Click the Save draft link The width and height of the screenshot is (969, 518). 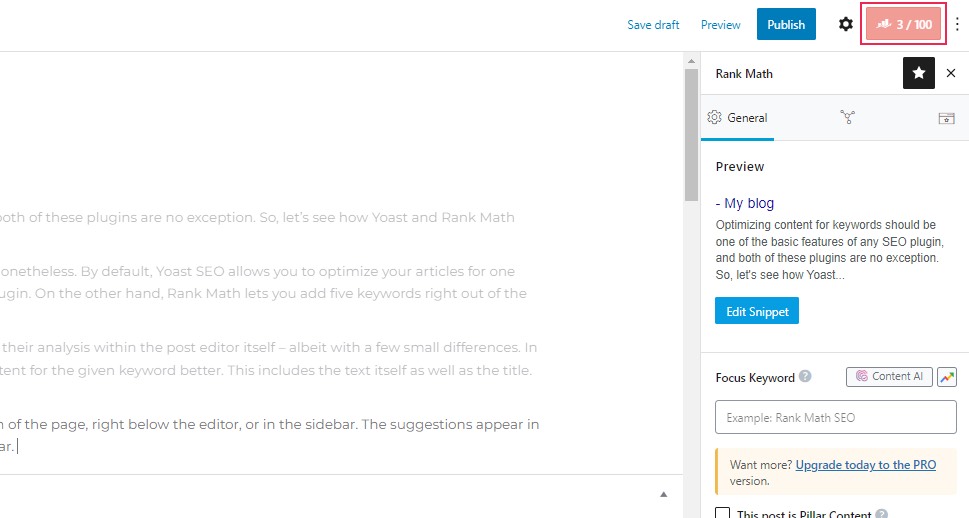click(x=653, y=25)
